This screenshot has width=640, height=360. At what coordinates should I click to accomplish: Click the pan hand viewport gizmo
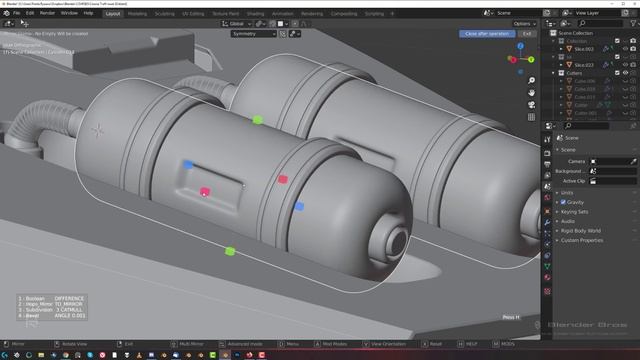531,93
